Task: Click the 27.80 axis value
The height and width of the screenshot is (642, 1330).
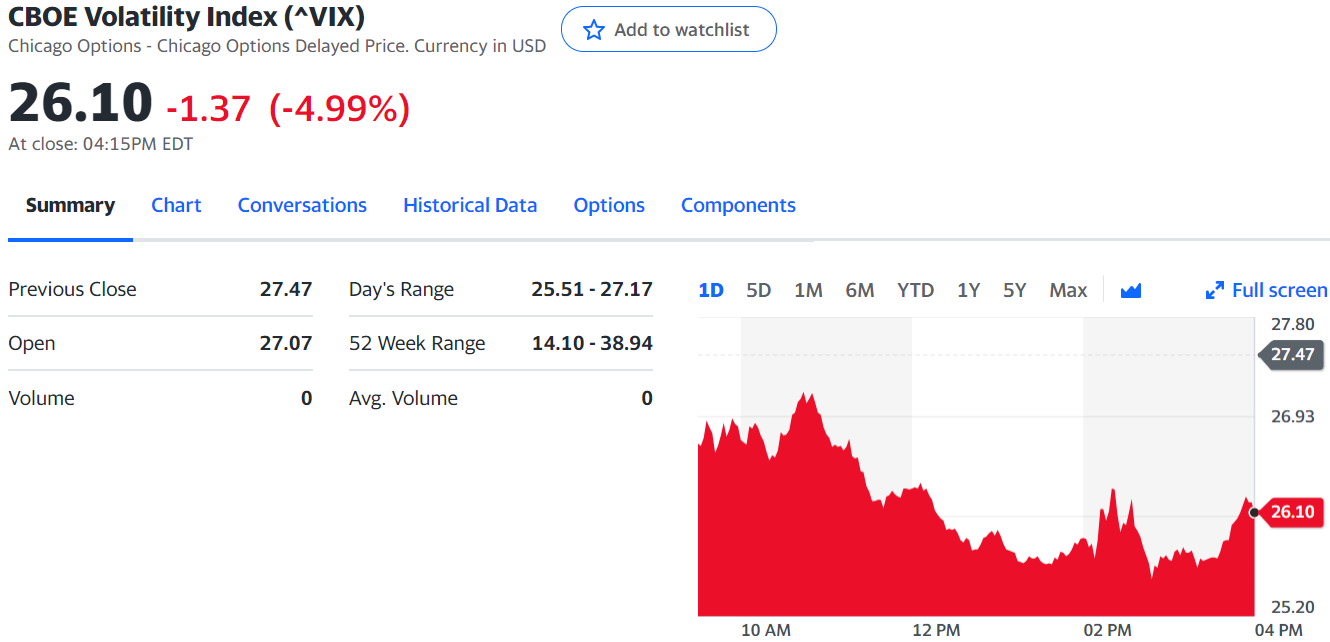Action: tap(1292, 324)
